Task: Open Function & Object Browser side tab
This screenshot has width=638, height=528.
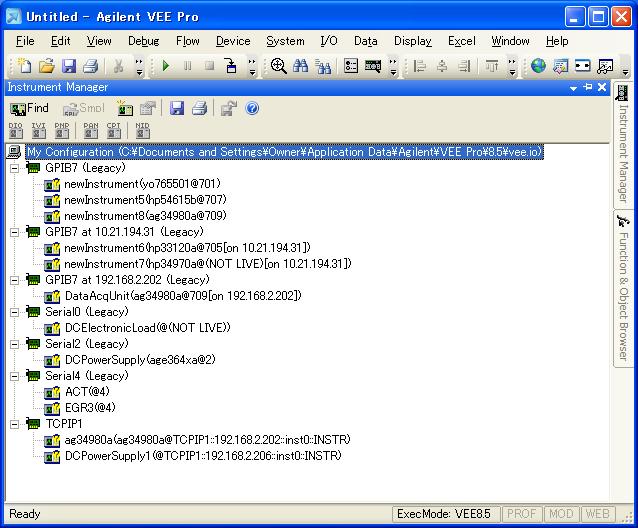Action: point(623,290)
